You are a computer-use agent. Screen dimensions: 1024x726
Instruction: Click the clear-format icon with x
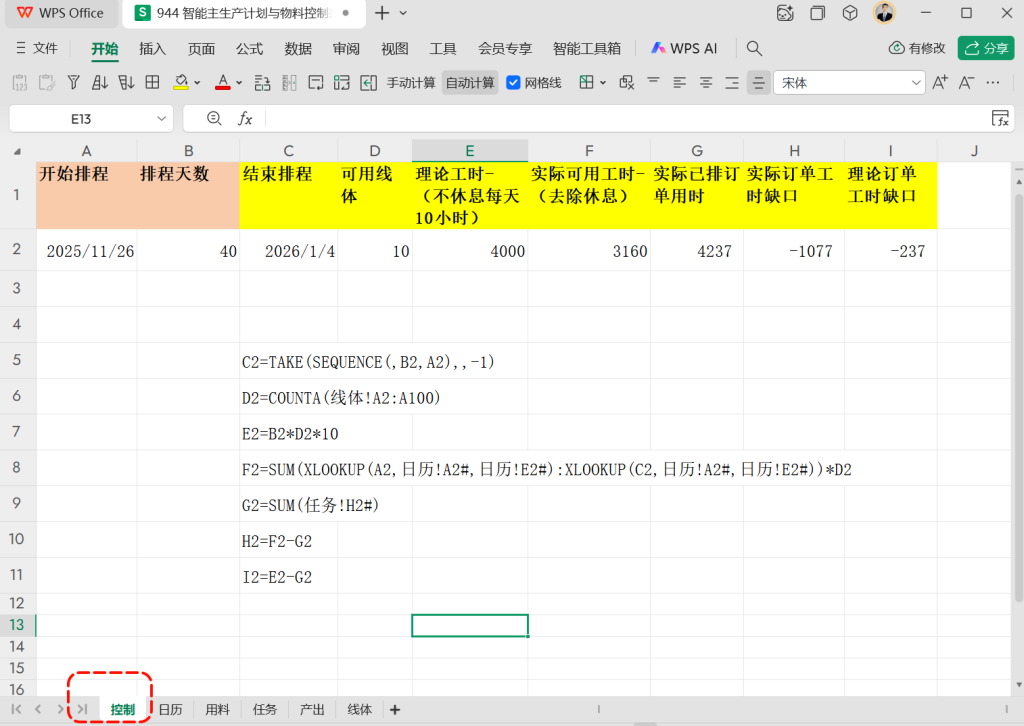tap(627, 83)
